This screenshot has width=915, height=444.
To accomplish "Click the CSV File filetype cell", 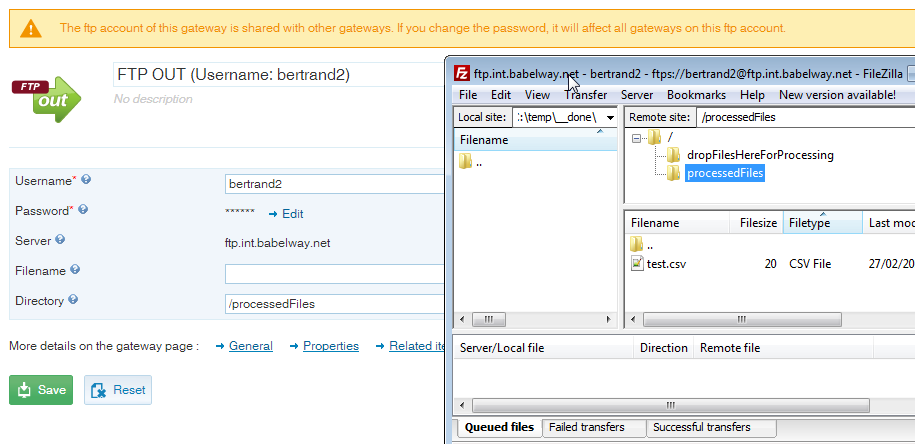I will (809, 264).
